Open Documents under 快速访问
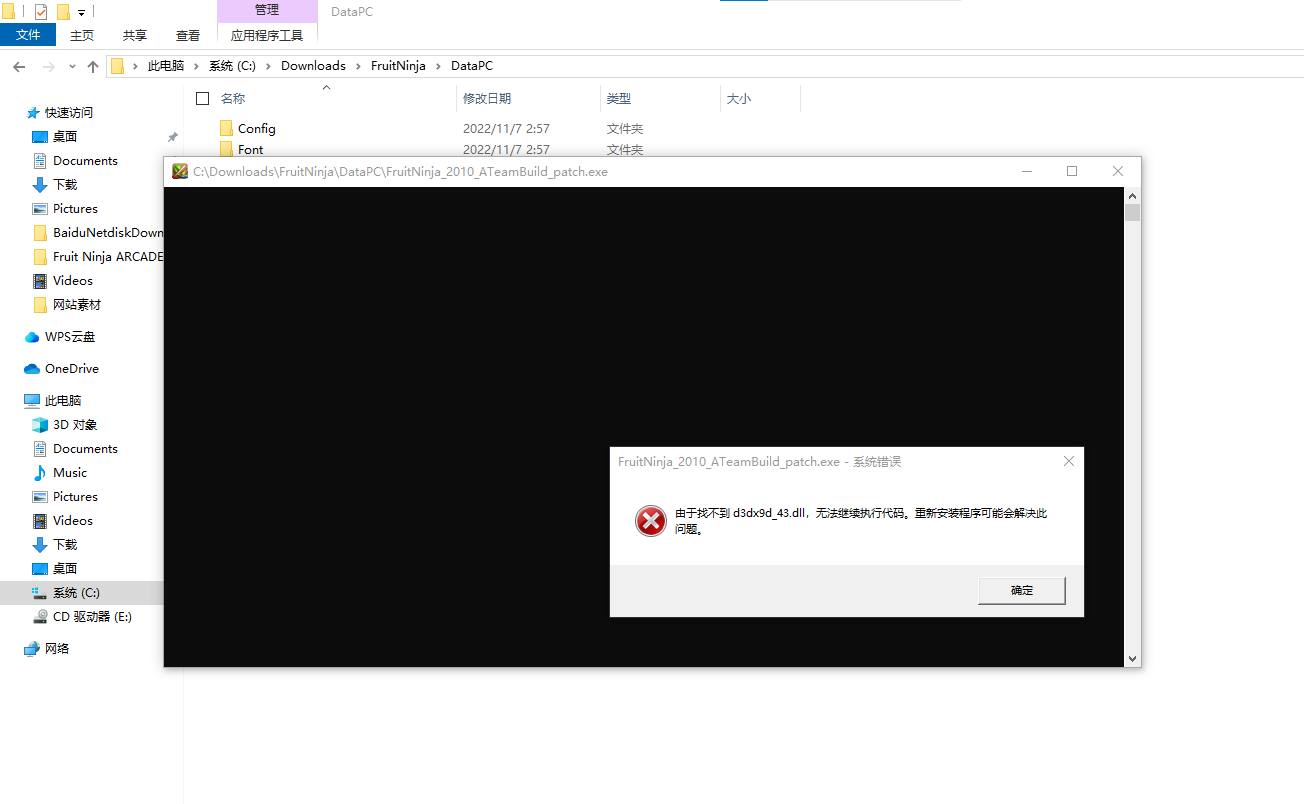The image size is (1304, 804). pyautogui.click(x=85, y=161)
